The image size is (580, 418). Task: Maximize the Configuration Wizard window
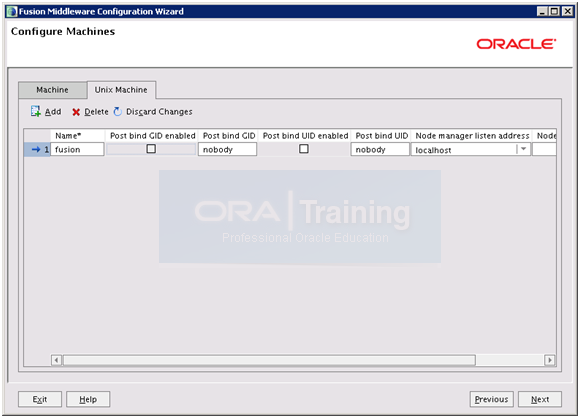coord(554,11)
